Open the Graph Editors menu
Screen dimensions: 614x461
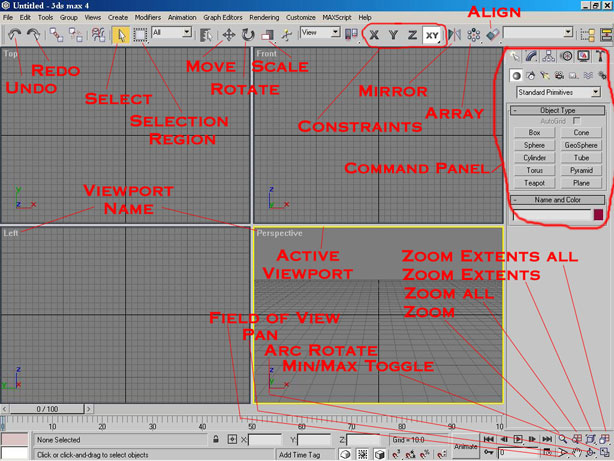pos(222,17)
